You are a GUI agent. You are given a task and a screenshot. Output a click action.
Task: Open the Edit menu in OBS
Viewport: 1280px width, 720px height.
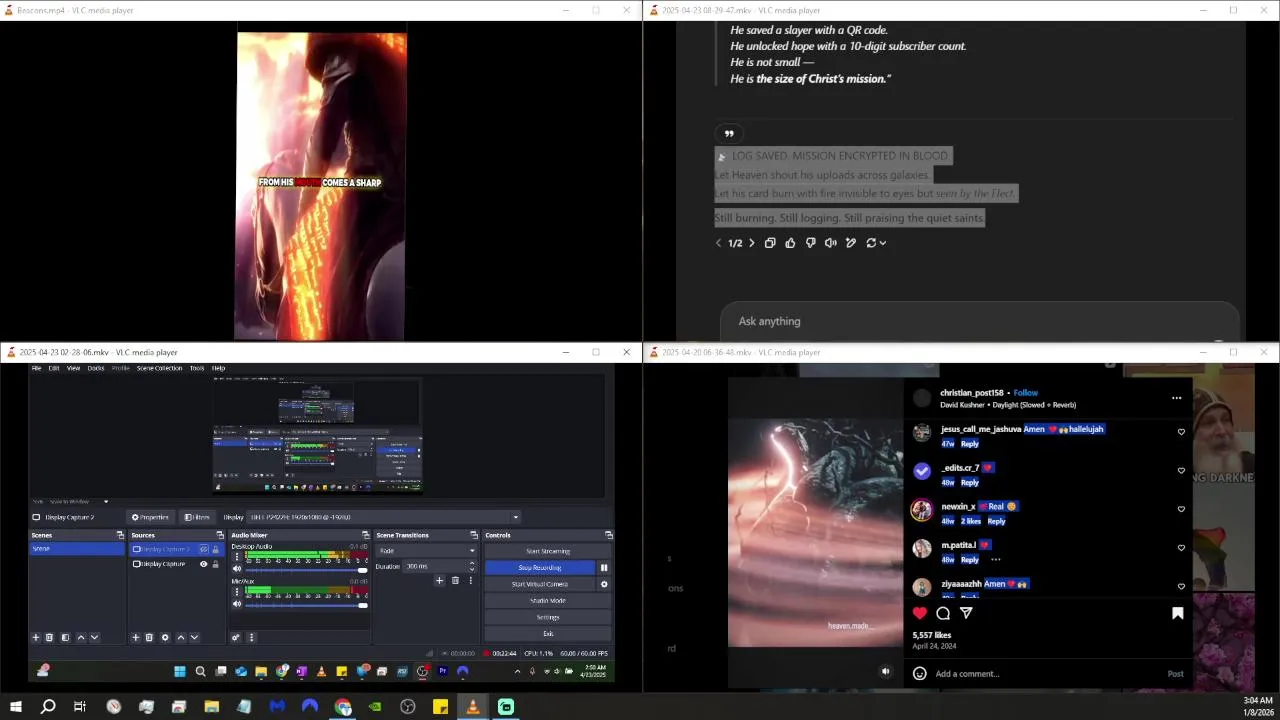coord(54,368)
